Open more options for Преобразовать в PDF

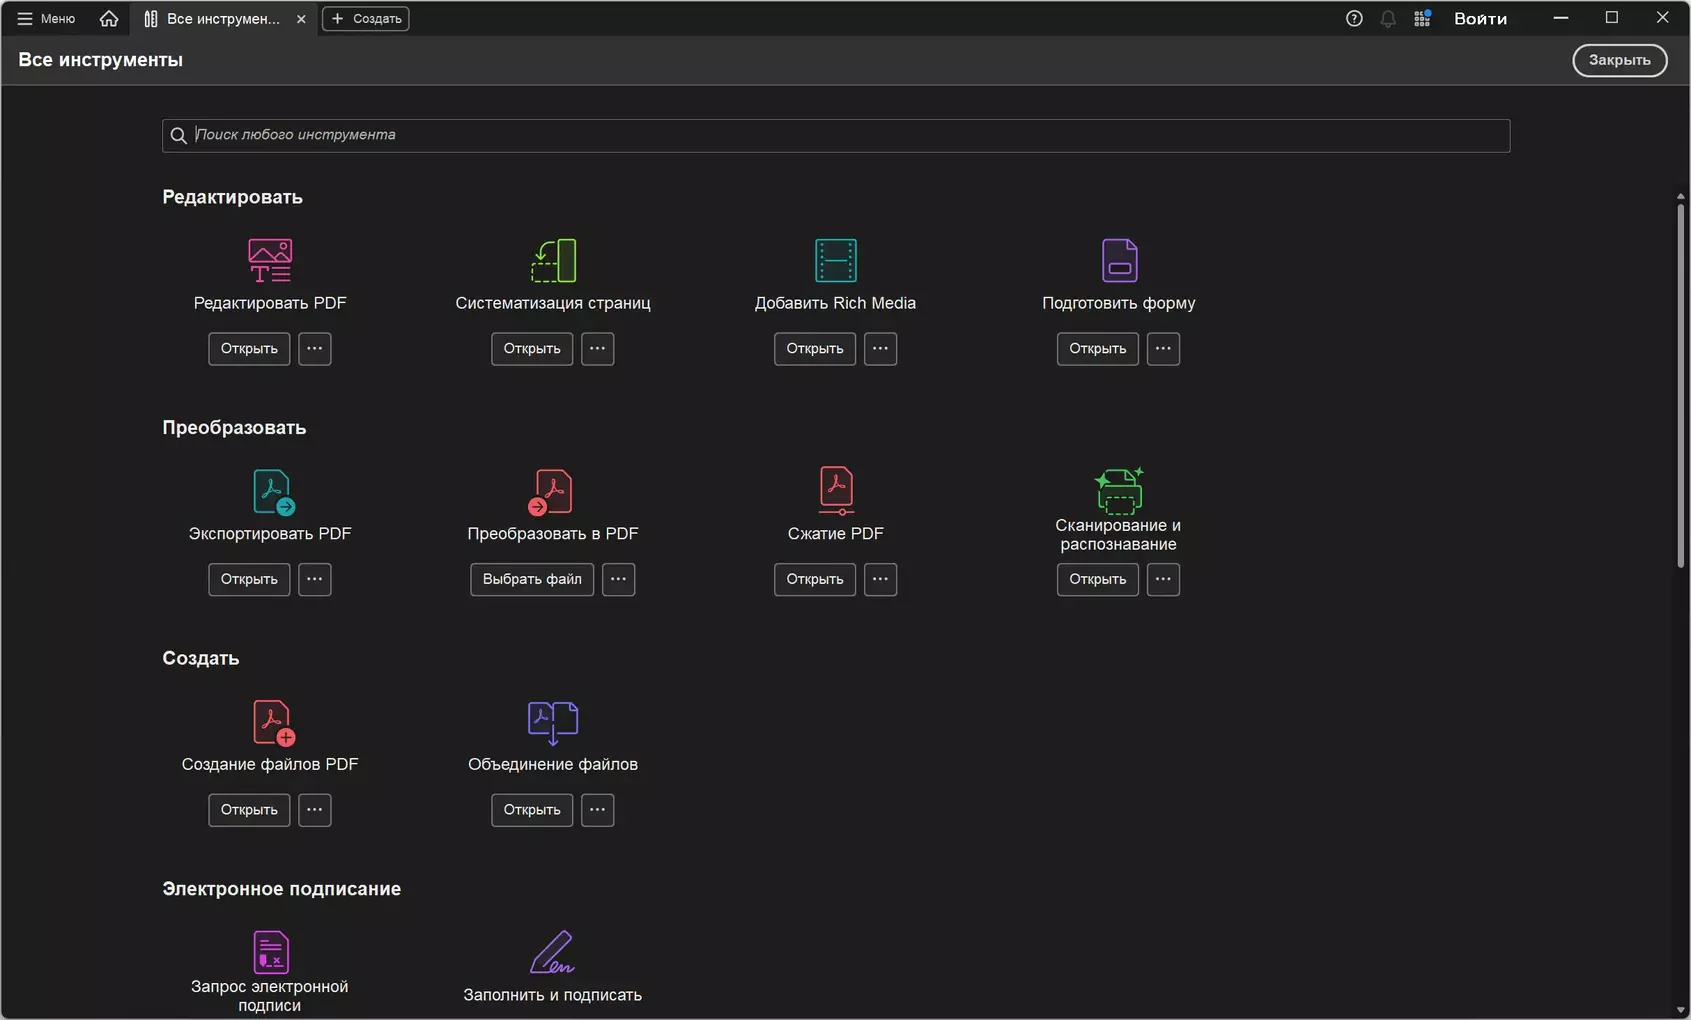(618, 579)
